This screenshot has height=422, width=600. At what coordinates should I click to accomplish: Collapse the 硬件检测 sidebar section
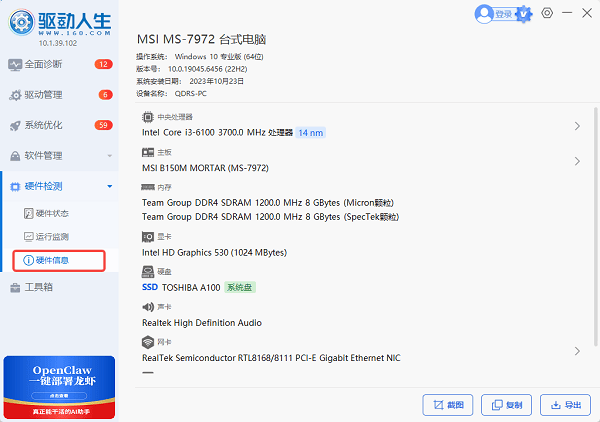[x=108, y=186]
